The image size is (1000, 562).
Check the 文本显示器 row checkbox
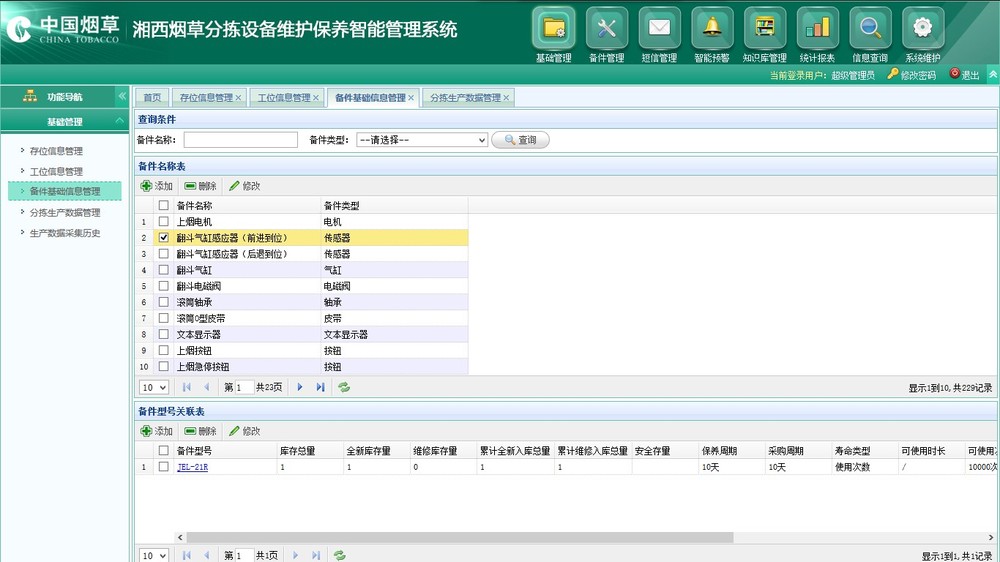(164, 334)
